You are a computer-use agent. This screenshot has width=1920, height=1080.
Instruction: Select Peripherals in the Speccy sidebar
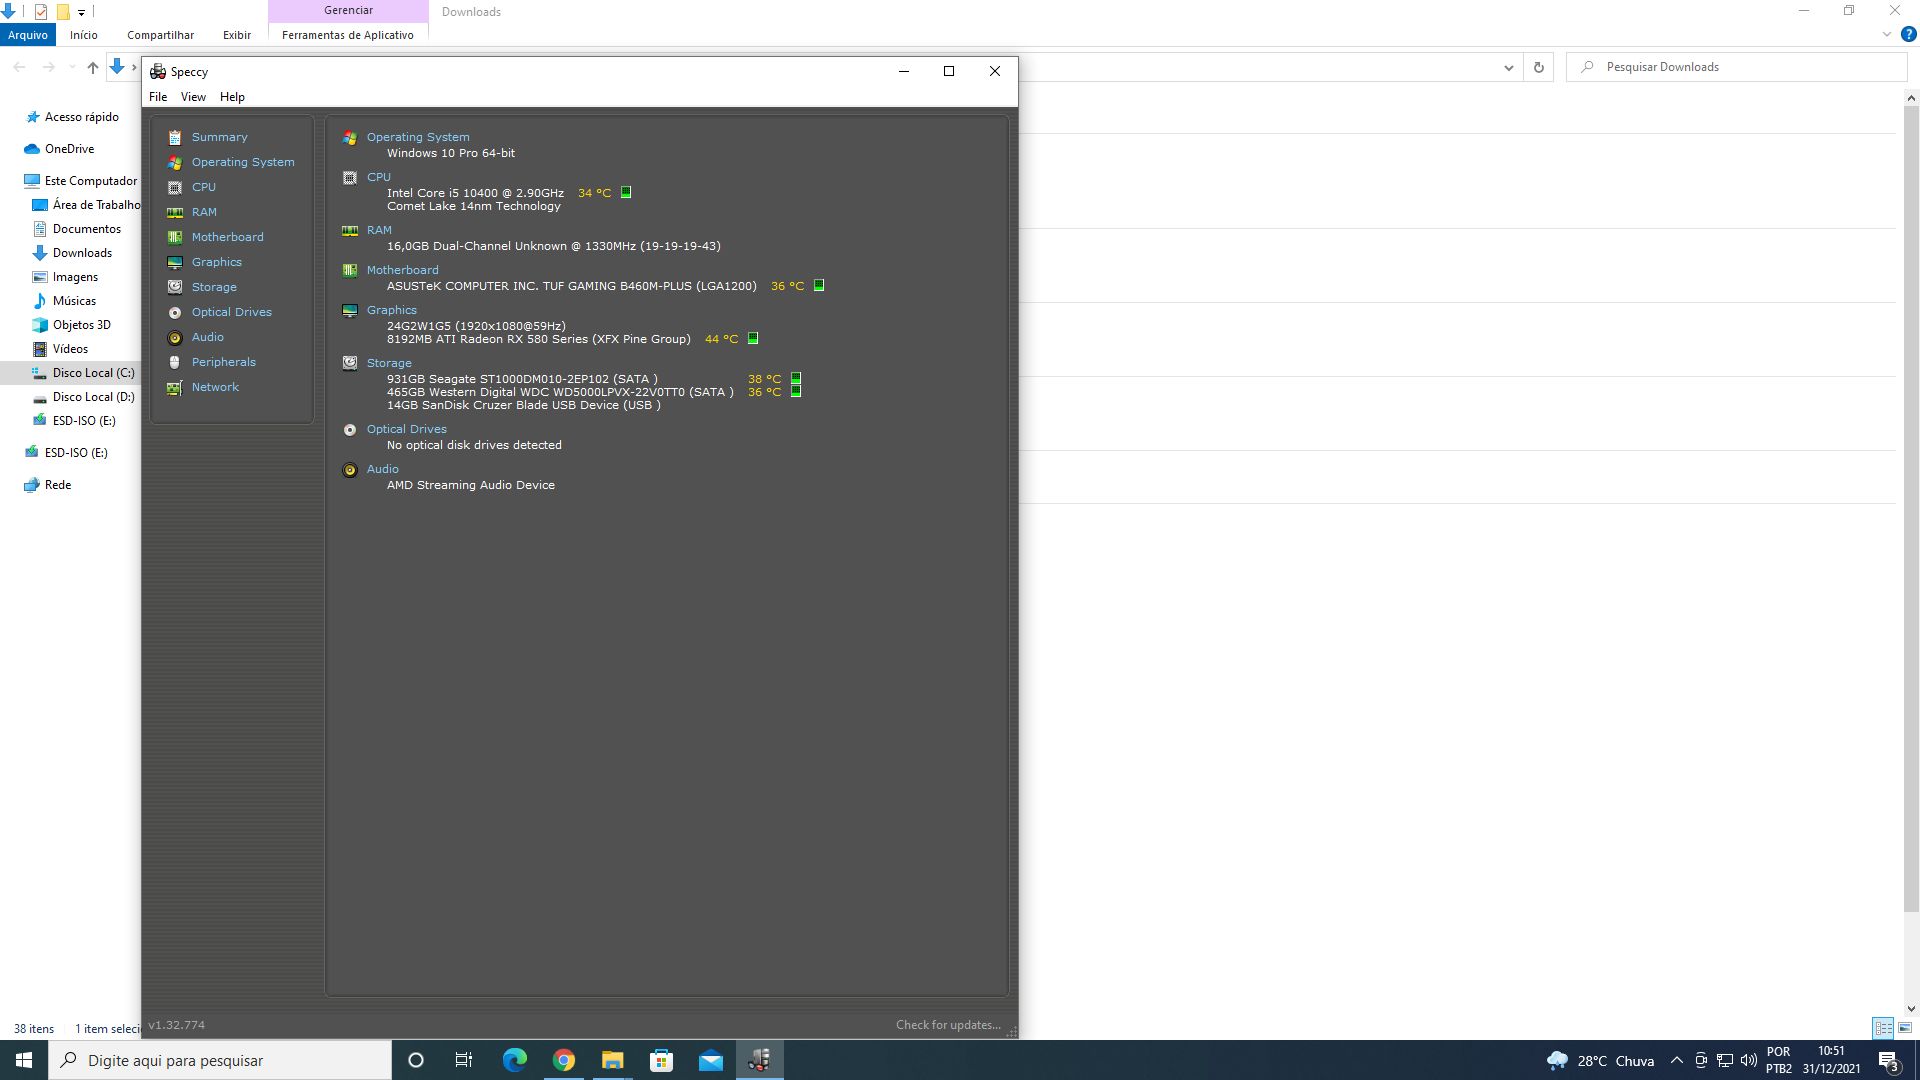click(224, 362)
